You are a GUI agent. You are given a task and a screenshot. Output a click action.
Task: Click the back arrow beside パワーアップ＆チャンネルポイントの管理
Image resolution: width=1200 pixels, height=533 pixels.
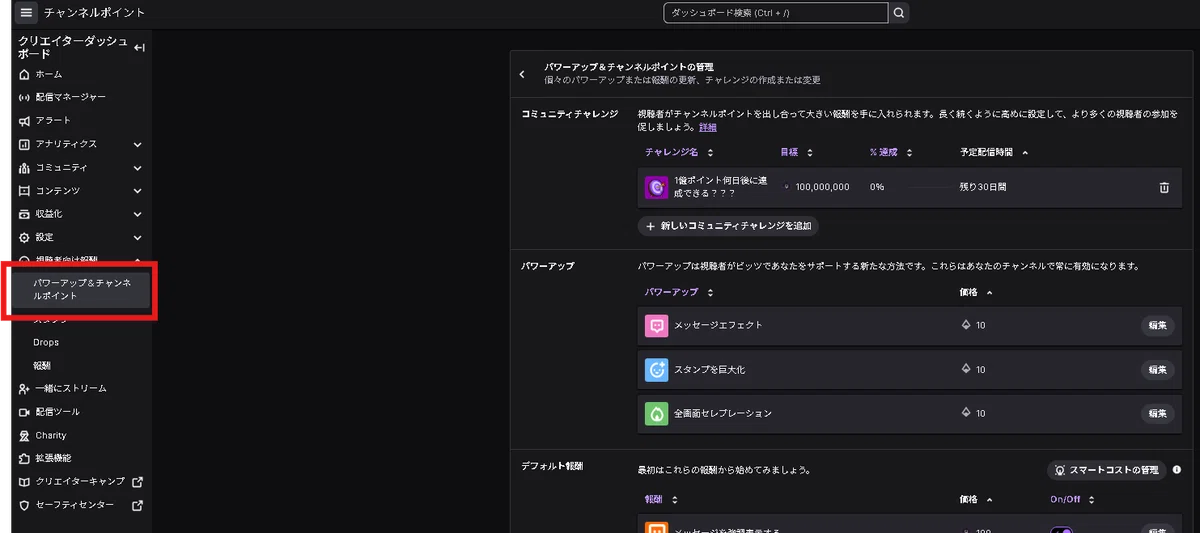tap(522, 74)
